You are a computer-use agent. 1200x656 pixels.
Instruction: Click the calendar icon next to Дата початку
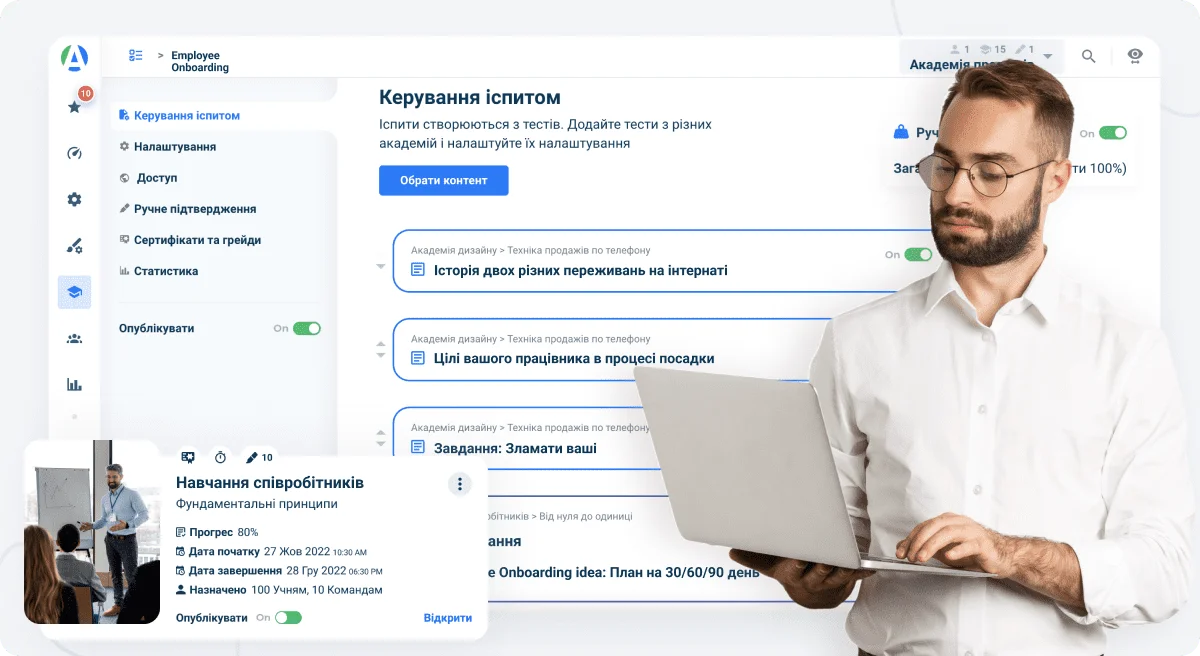point(181,551)
